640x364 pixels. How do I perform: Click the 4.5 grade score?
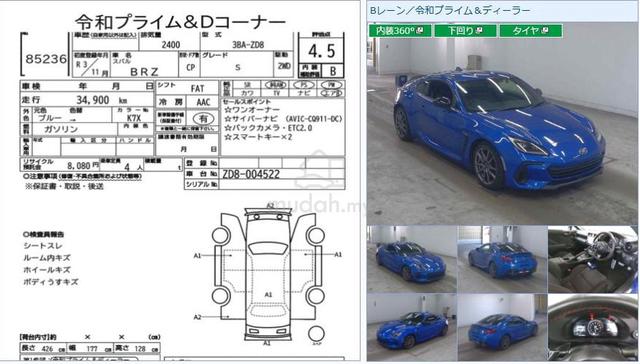point(322,52)
